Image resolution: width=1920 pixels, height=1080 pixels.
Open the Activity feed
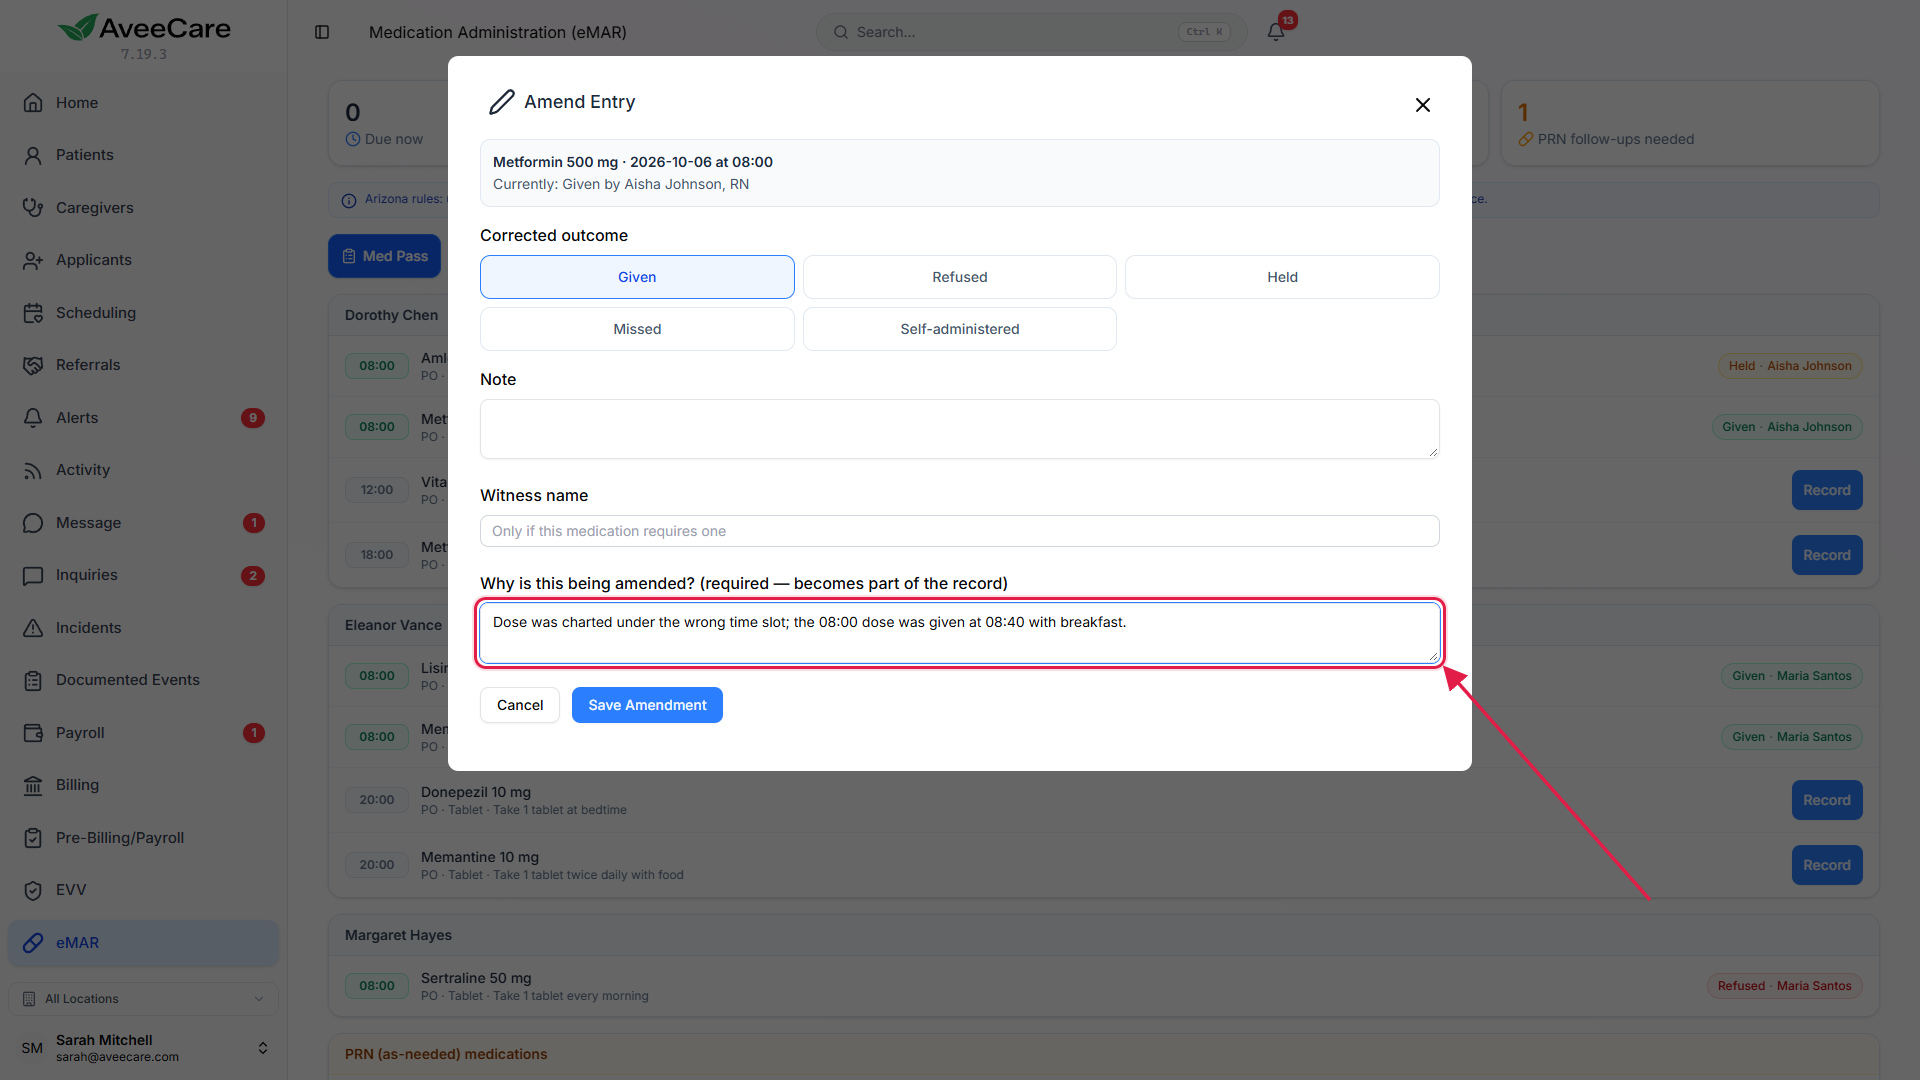pyautogui.click(x=144, y=470)
